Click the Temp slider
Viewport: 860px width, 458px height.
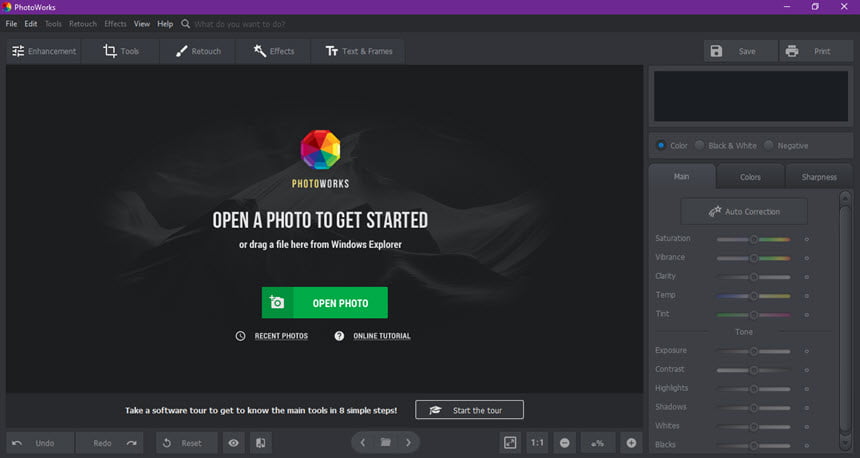(x=754, y=296)
